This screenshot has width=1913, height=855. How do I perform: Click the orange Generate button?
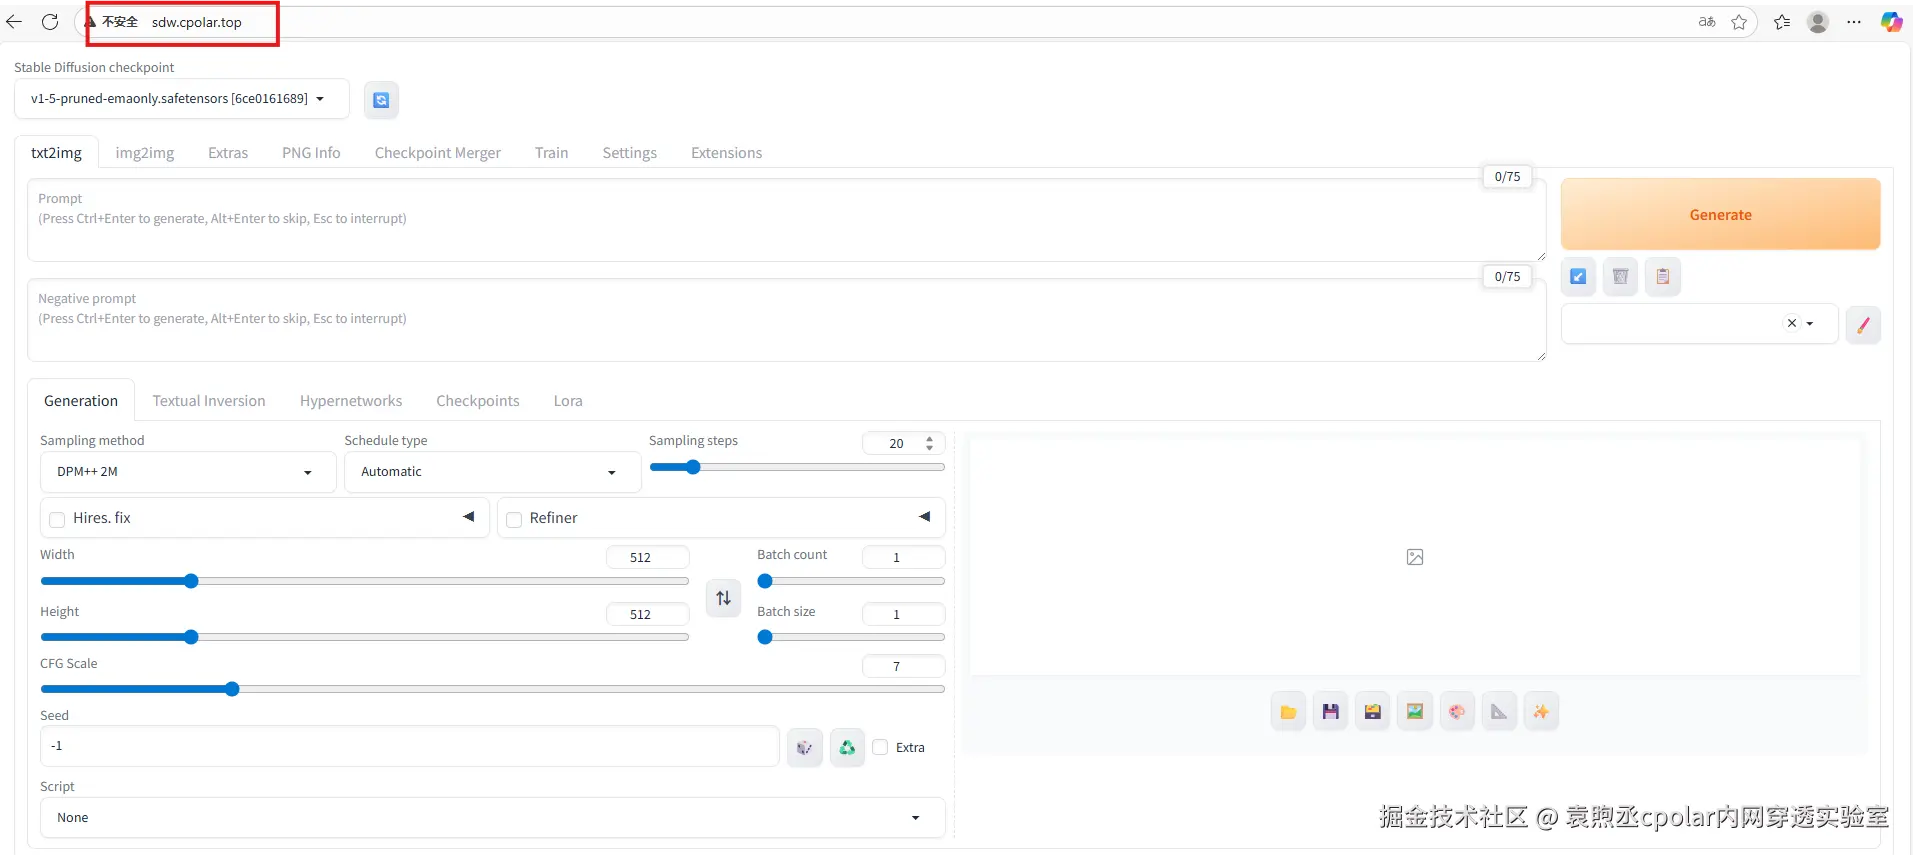point(1720,214)
